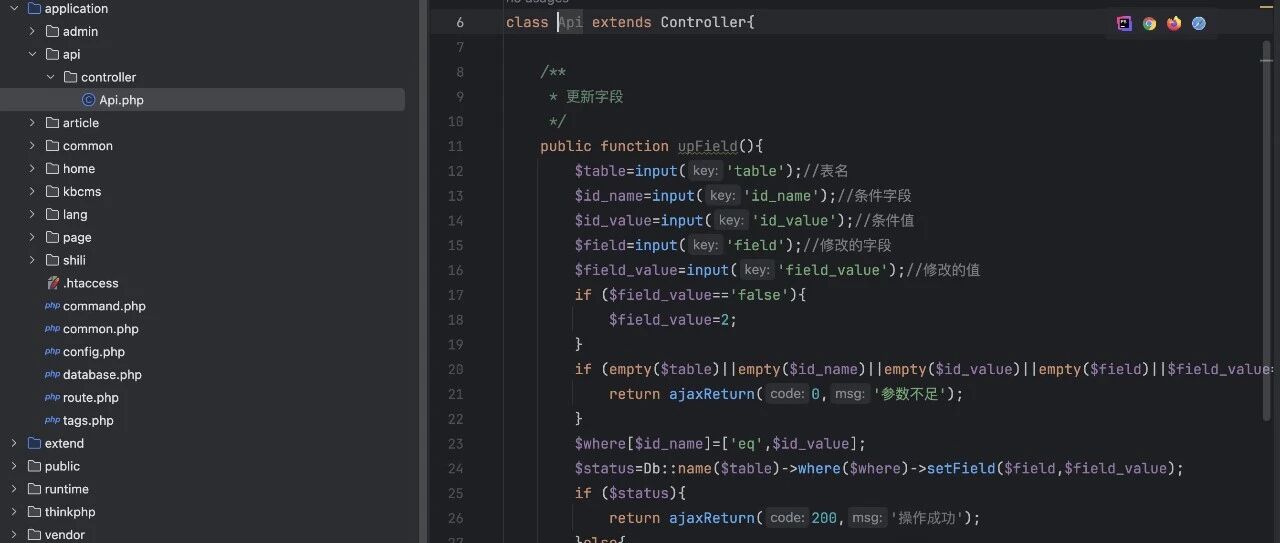The height and width of the screenshot is (543, 1280).
Task: Select the thinkphp folder row
Action: [202, 512]
